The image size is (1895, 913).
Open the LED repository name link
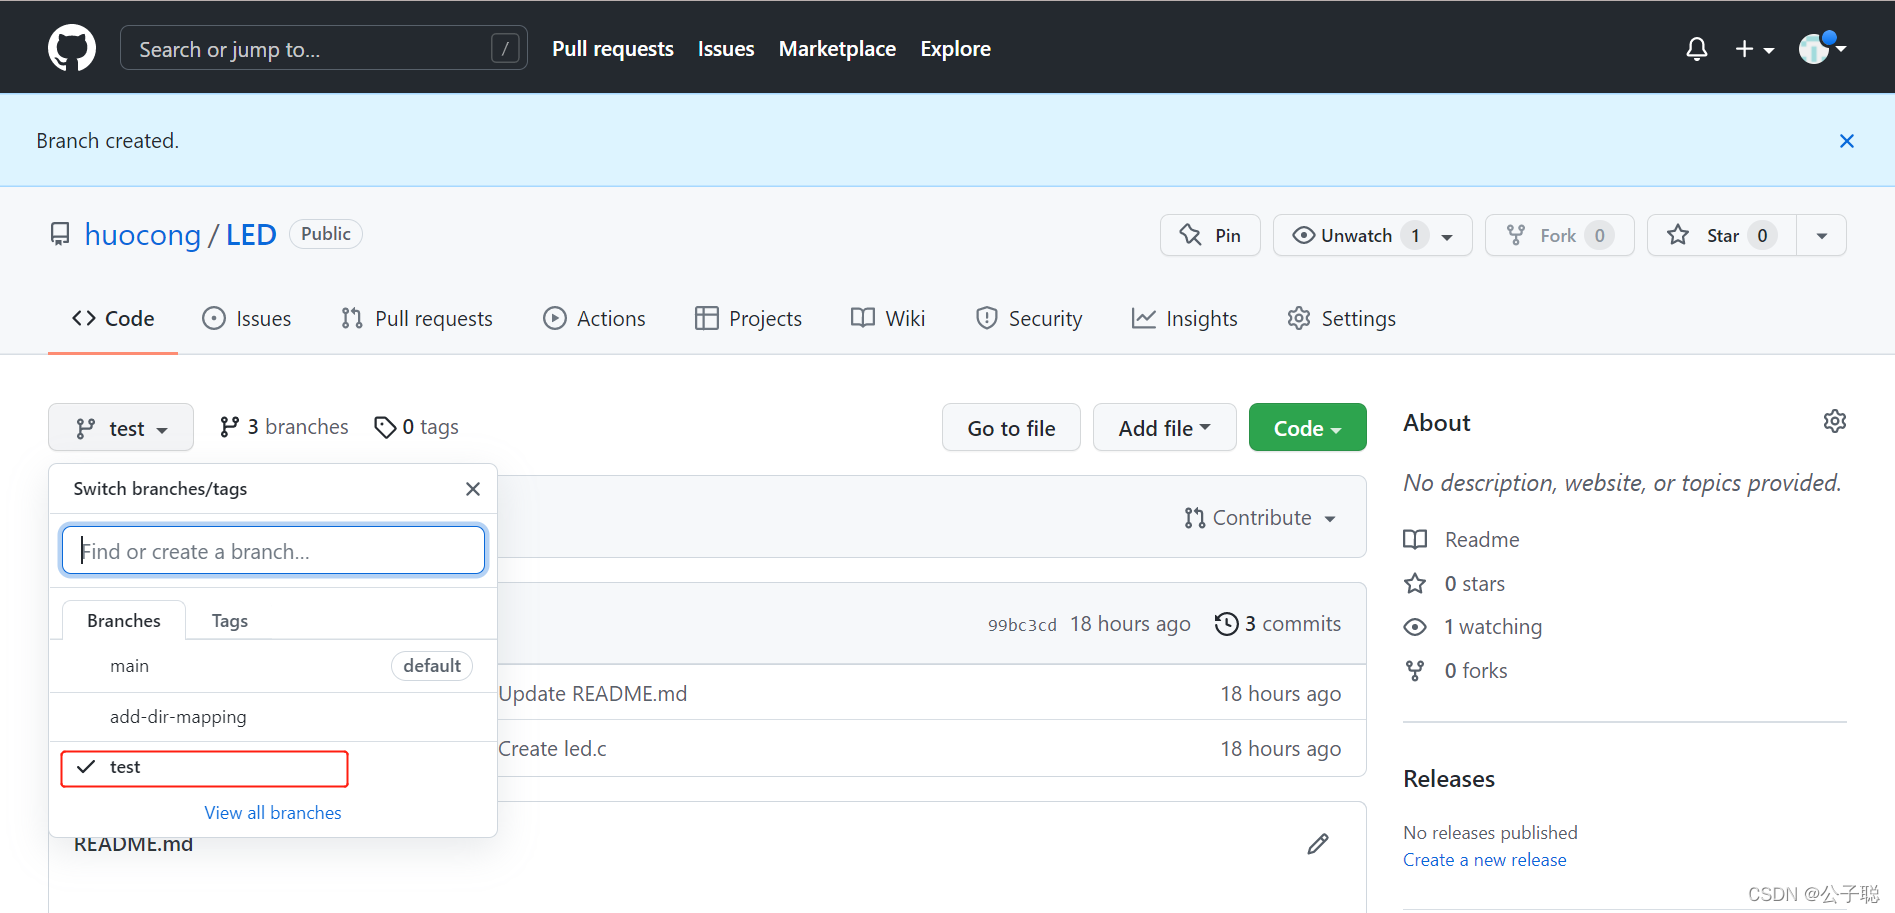[x=251, y=235]
